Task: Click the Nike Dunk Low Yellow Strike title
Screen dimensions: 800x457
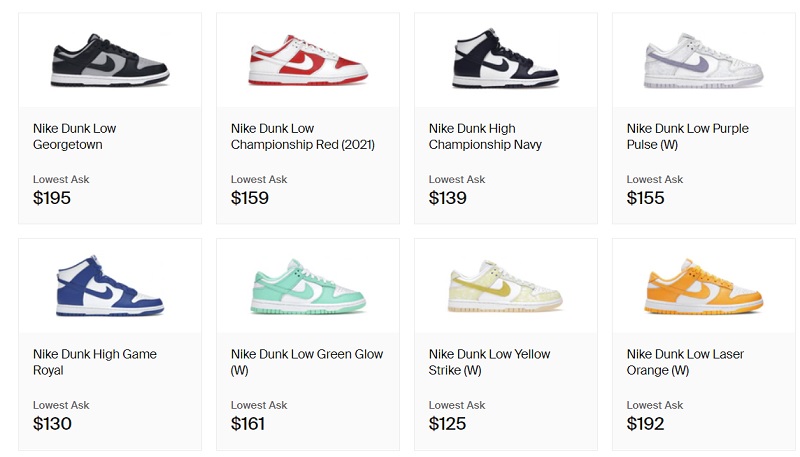Action: click(x=489, y=362)
